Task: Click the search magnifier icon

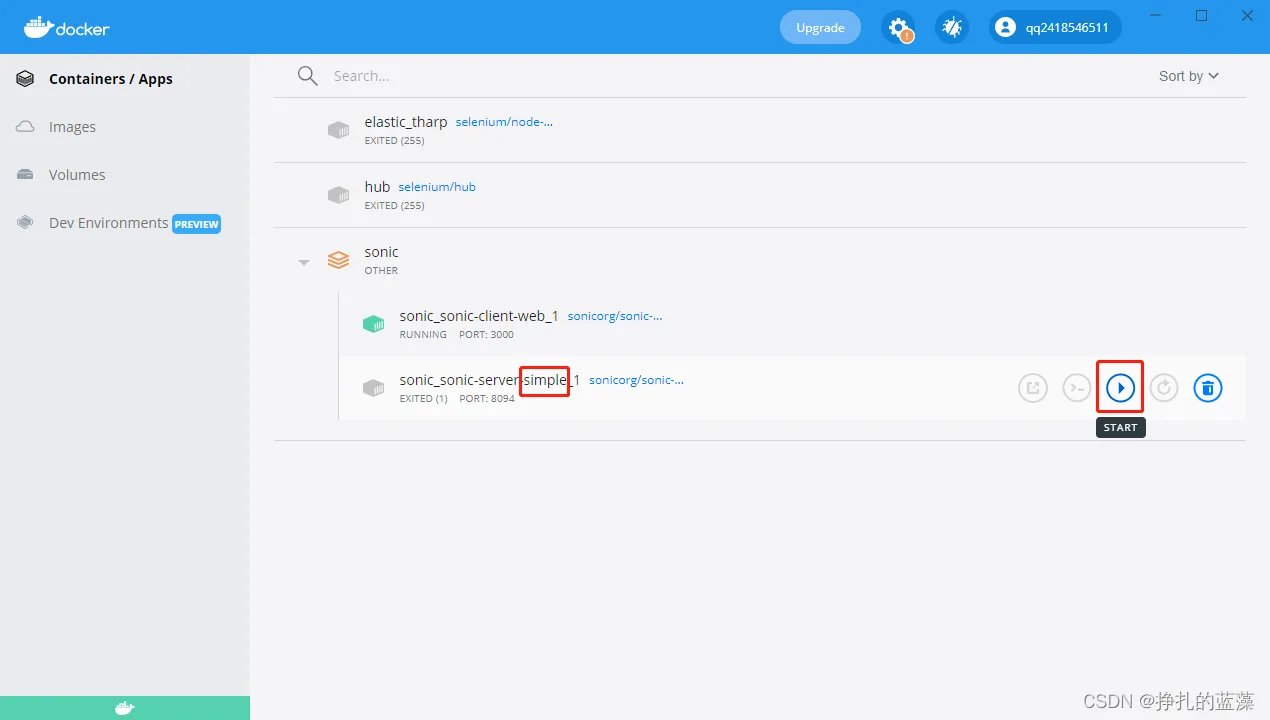Action: click(x=308, y=76)
